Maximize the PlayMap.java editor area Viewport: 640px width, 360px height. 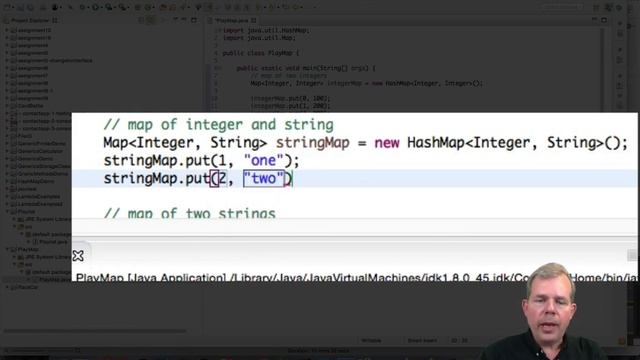pos(604,20)
